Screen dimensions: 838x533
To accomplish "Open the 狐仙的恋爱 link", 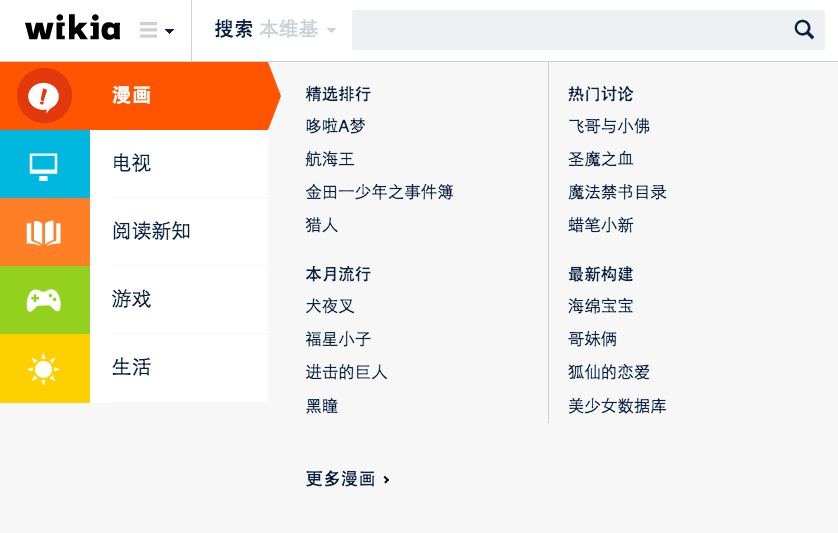I will pyautogui.click(x=609, y=372).
